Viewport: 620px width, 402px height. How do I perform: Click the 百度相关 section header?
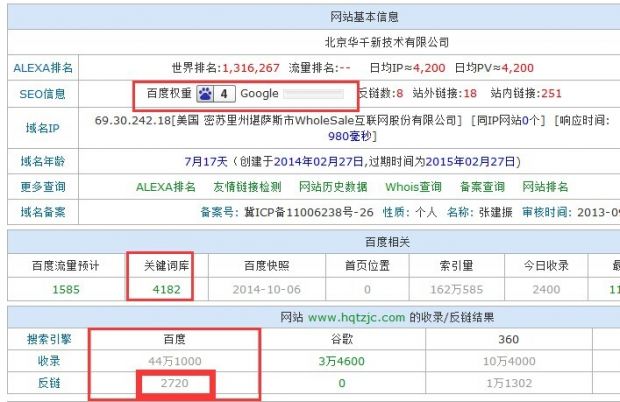(387, 242)
